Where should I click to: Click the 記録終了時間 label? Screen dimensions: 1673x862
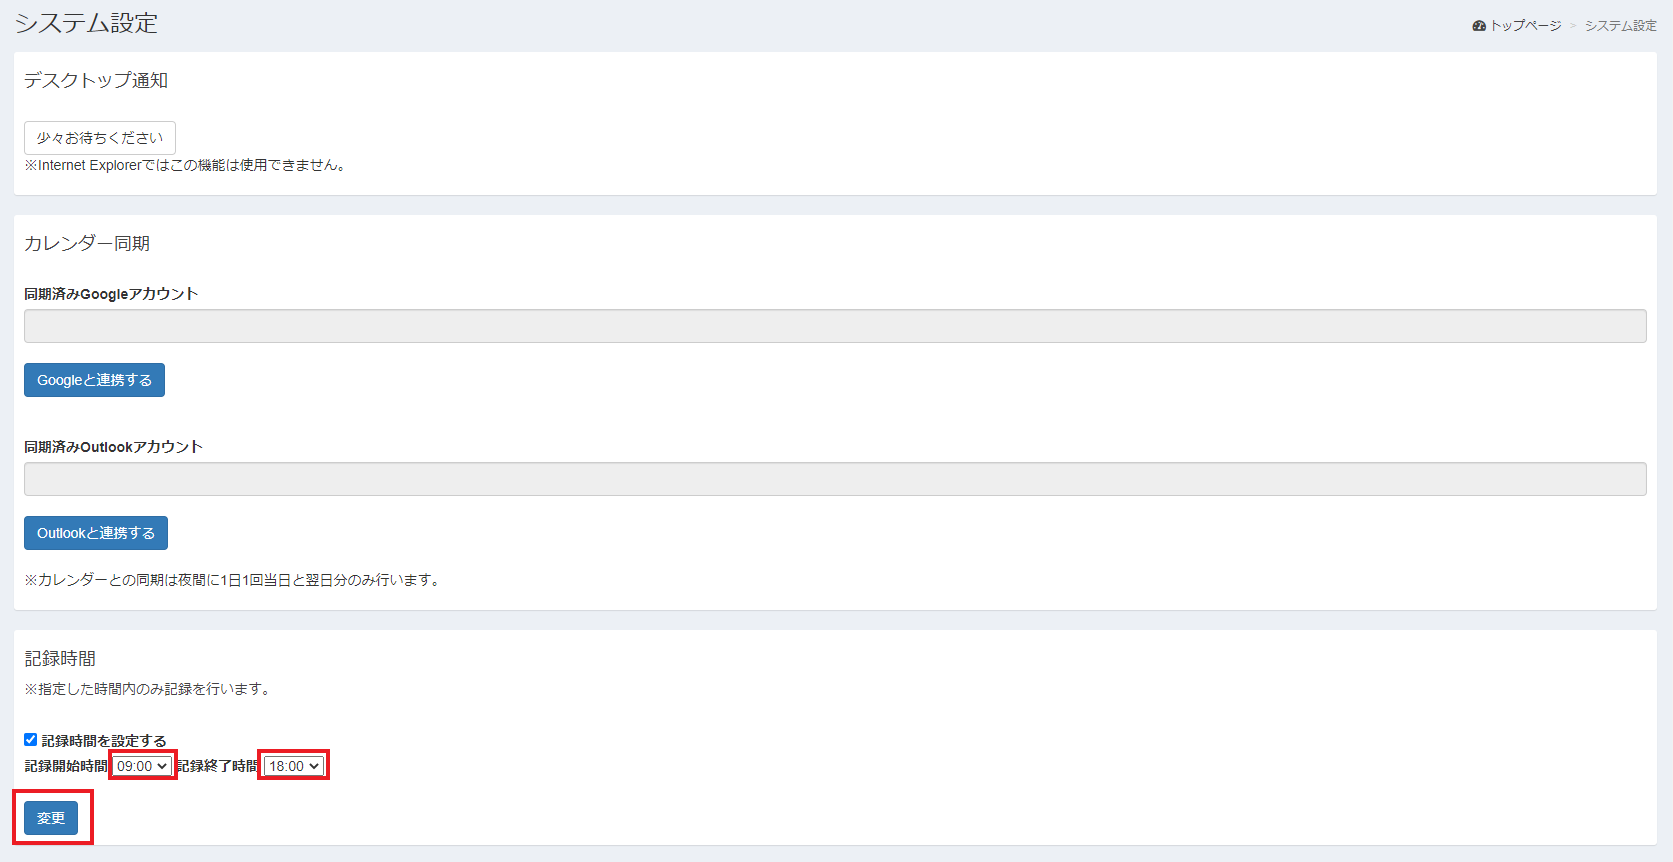click(218, 766)
